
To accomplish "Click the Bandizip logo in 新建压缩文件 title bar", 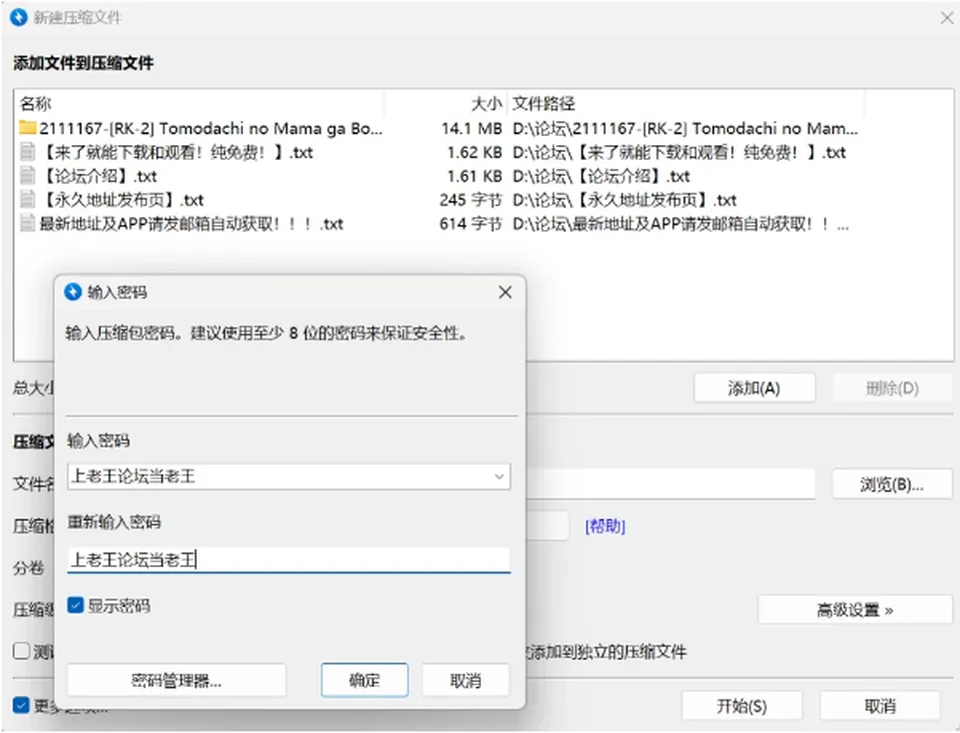I will [x=18, y=17].
